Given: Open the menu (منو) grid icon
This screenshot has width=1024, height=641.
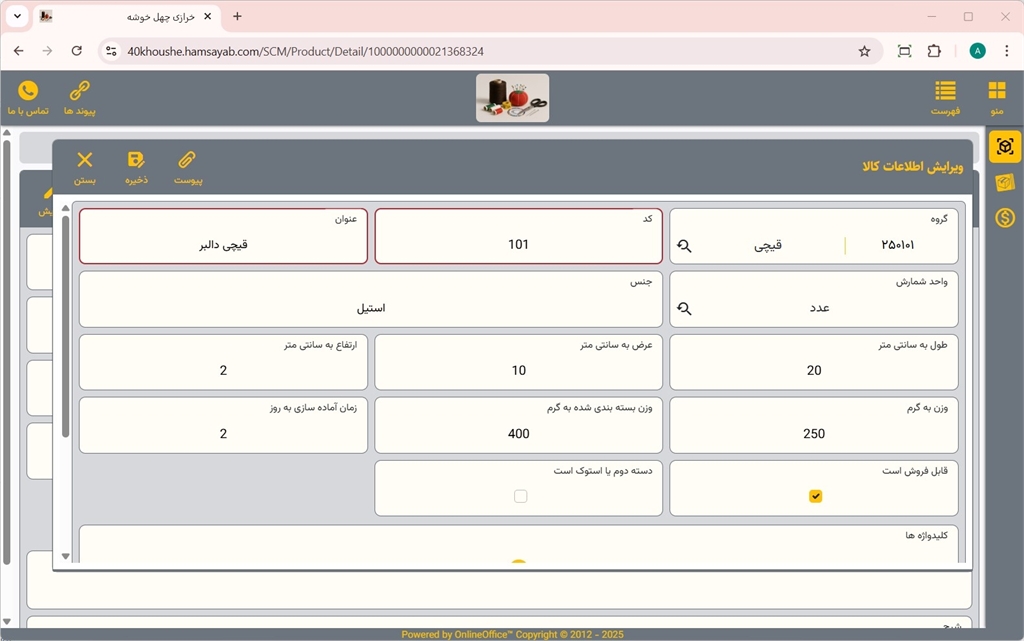Looking at the screenshot, I should pyautogui.click(x=996, y=92).
